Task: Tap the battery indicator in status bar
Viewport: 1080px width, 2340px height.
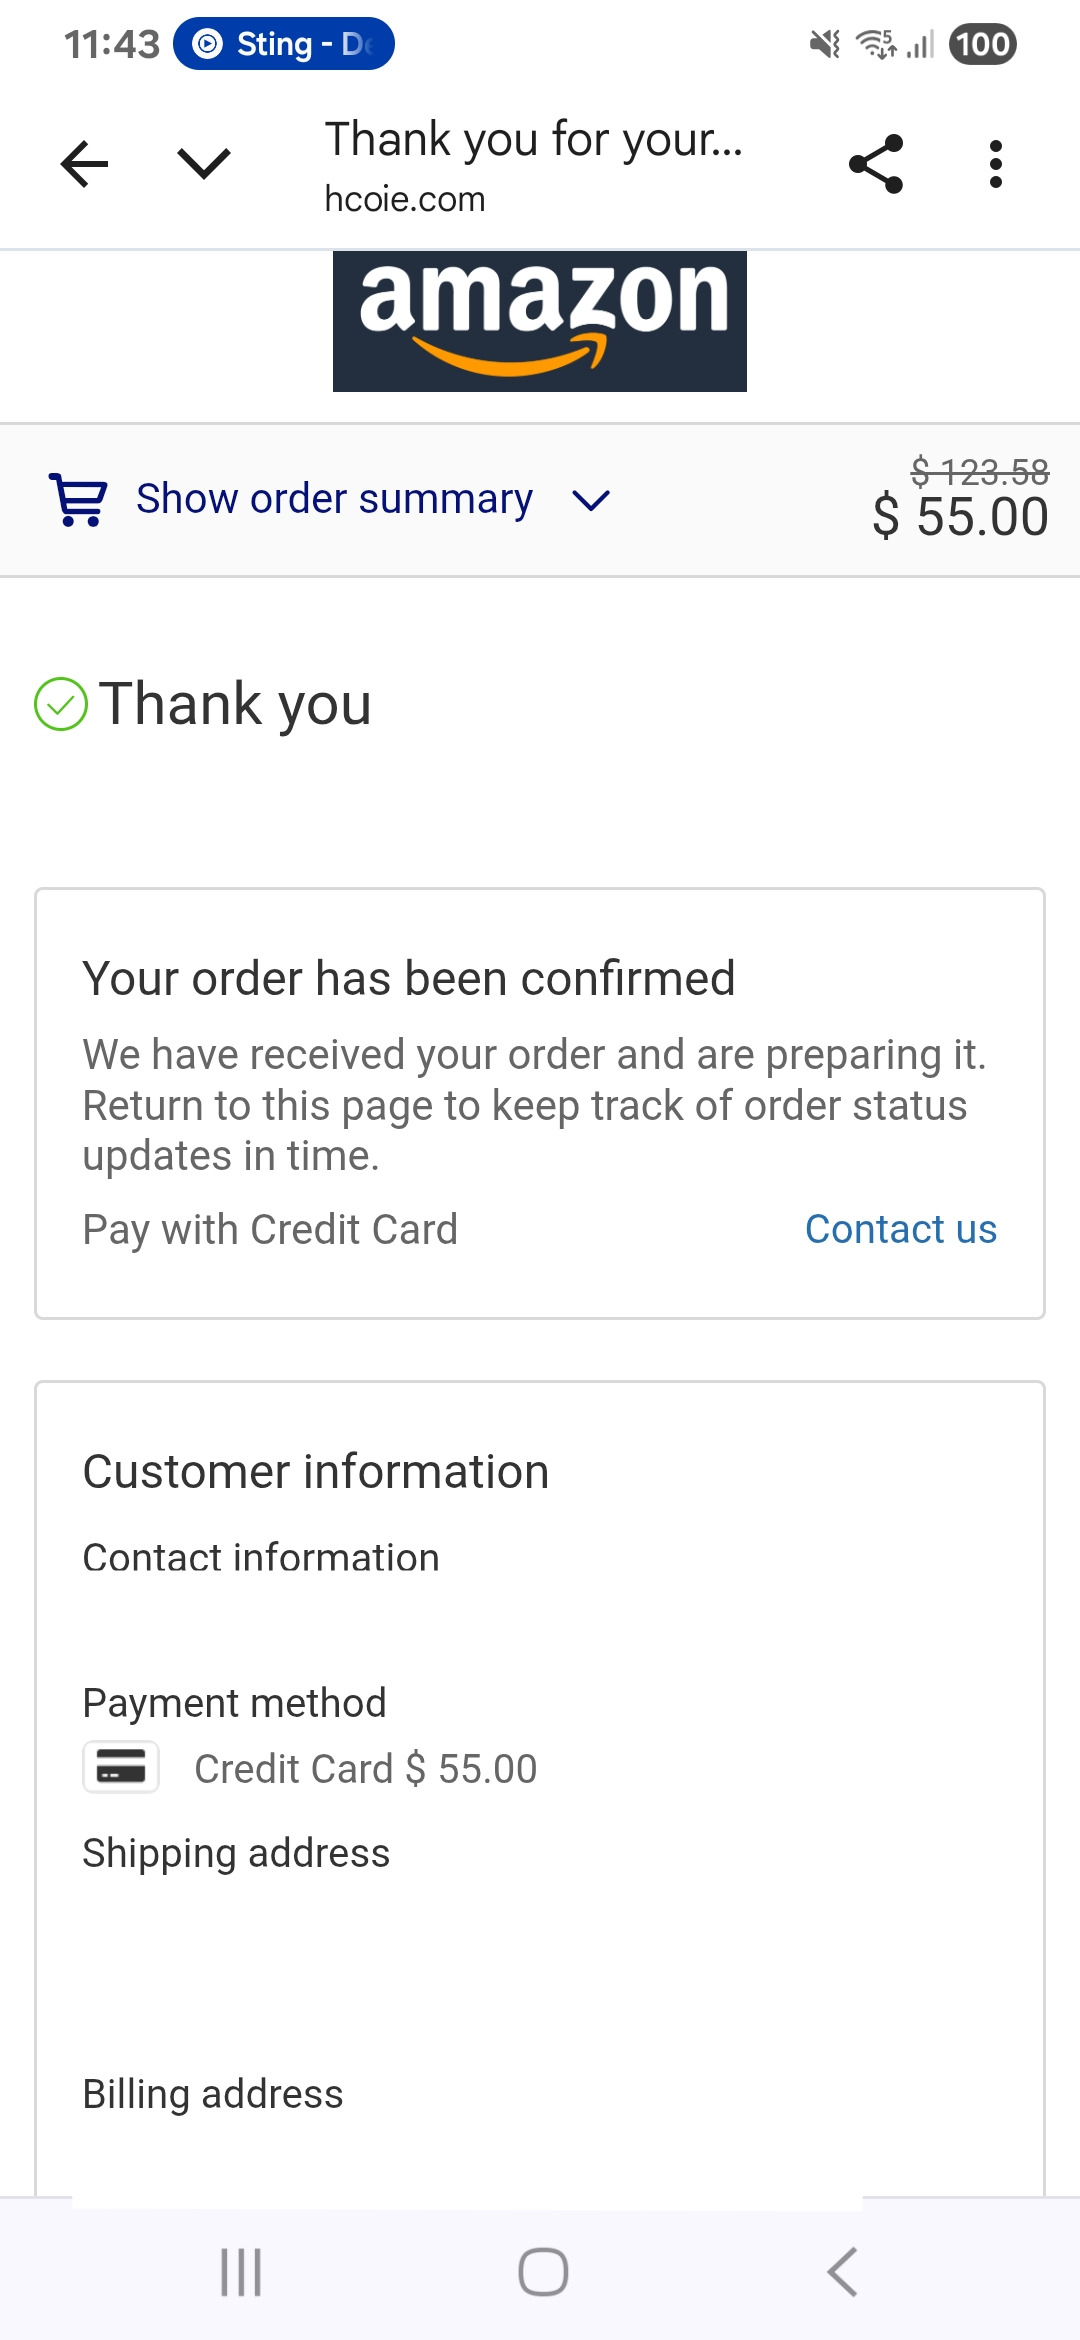Action: 982,44
